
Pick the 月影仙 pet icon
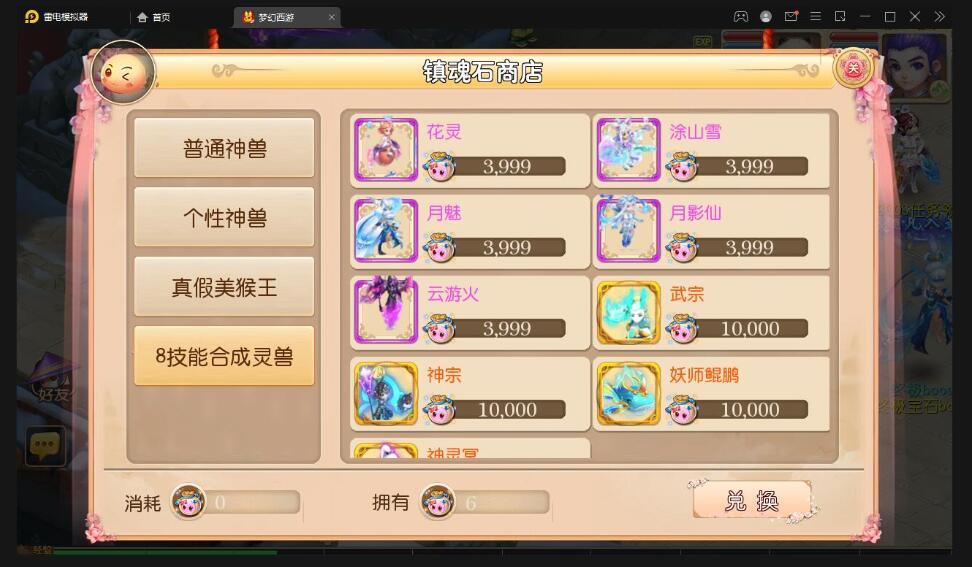(x=629, y=231)
